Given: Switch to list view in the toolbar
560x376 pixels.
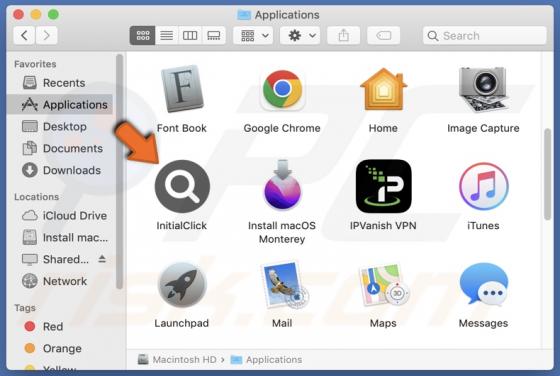Looking at the screenshot, I should 166,35.
